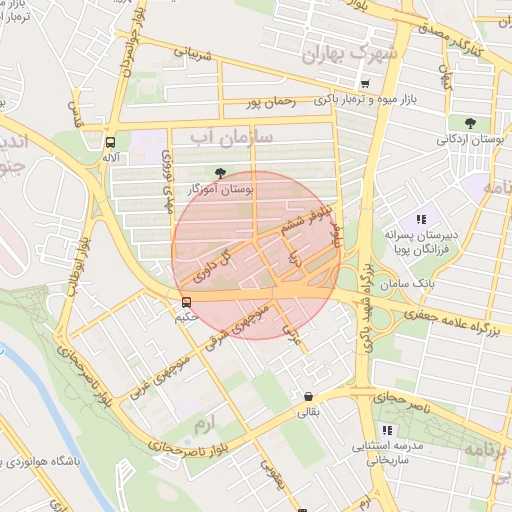The height and width of the screenshot is (512, 512).
Task: Click the school icon above دبیرستان پسرانه
Action: tap(421, 219)
